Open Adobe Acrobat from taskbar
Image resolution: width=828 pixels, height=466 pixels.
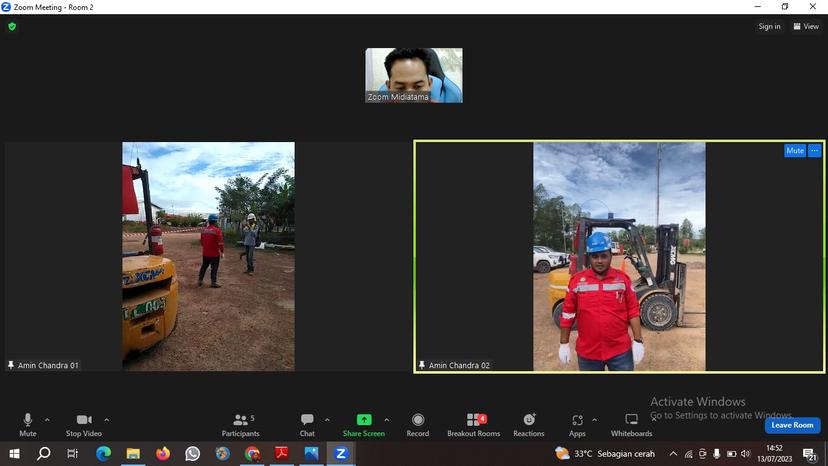tap(281, 453)
